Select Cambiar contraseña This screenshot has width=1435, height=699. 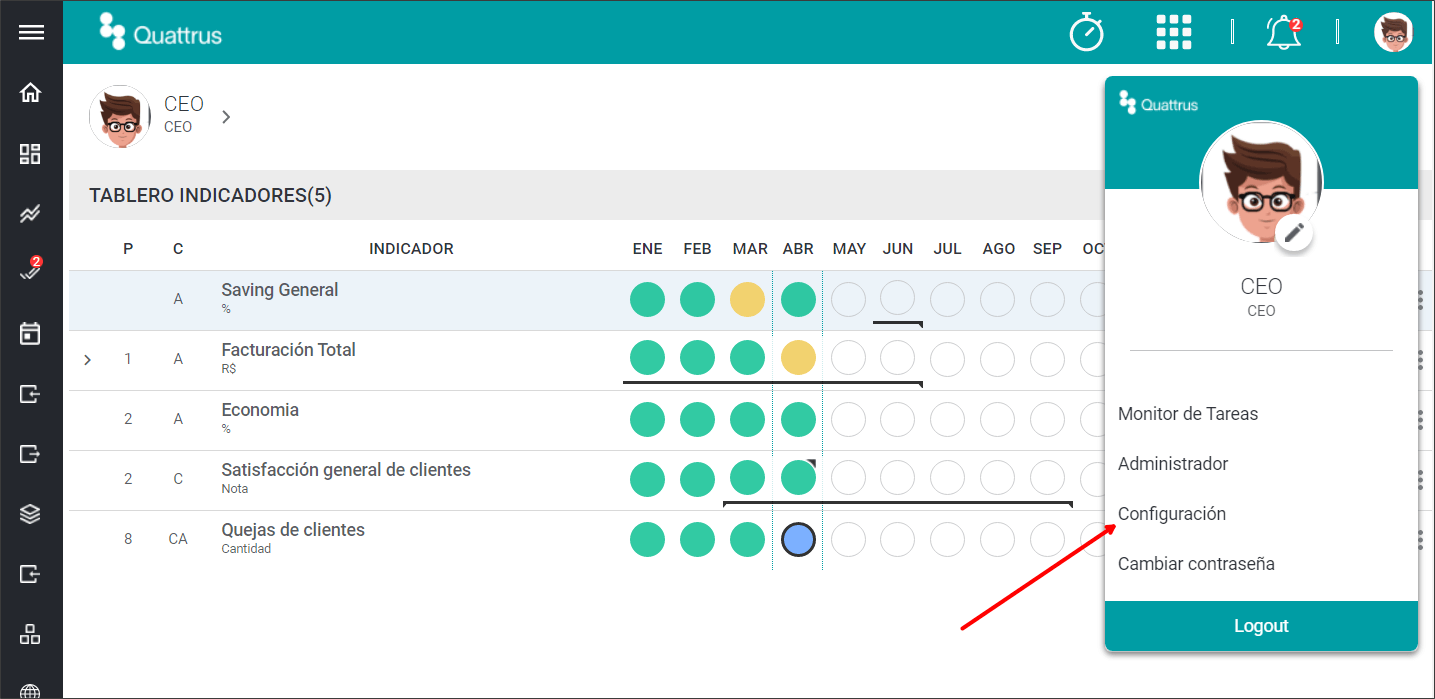click(x=1196, y=564)
